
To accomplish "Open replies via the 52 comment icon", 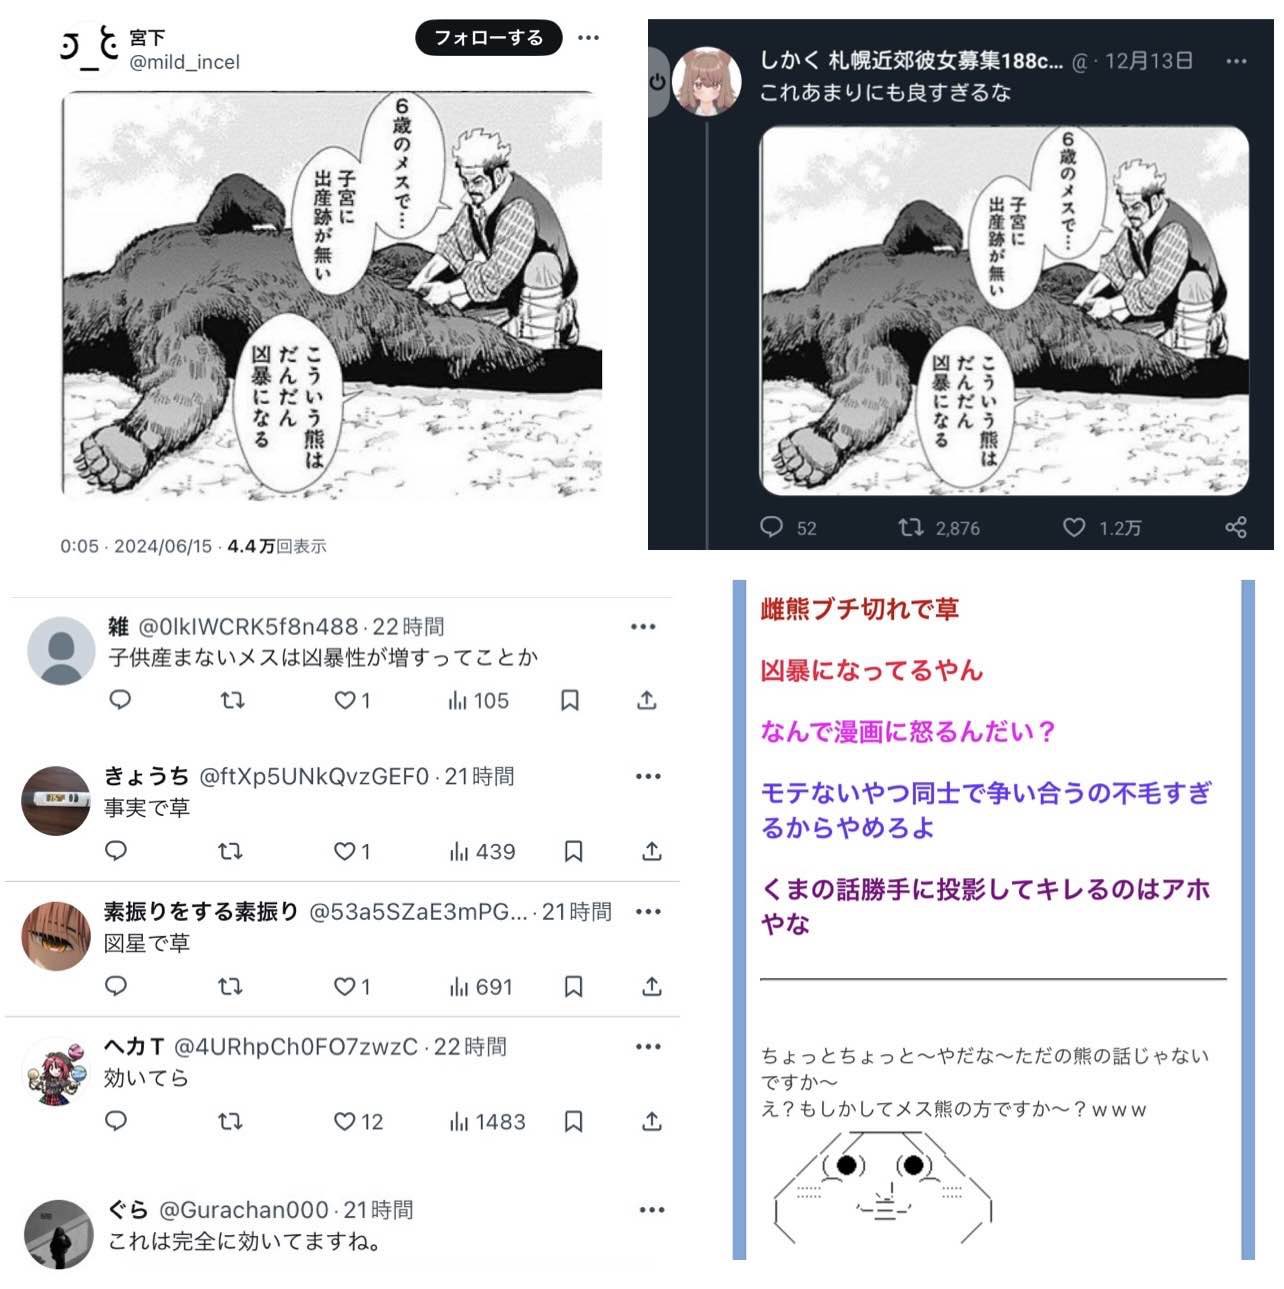I will tap(772, 527).
